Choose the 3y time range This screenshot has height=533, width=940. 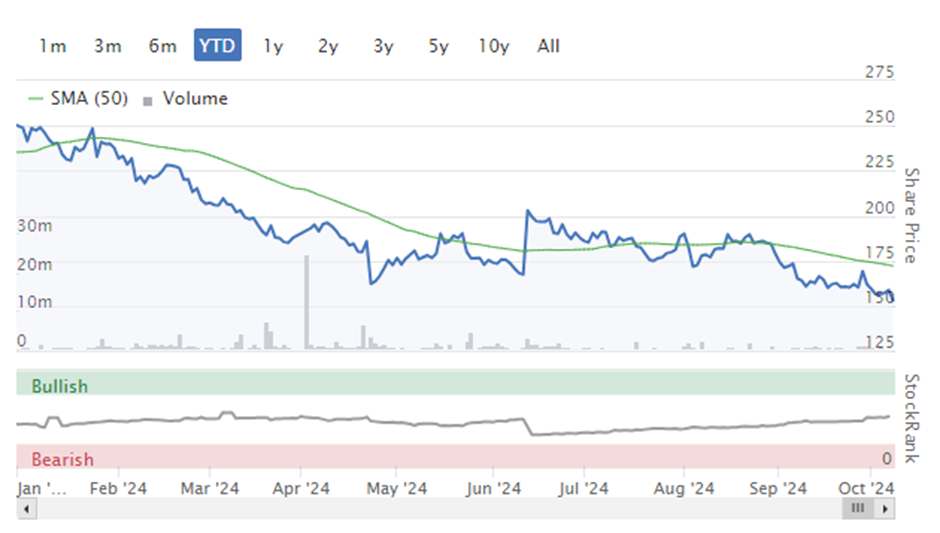383,46
